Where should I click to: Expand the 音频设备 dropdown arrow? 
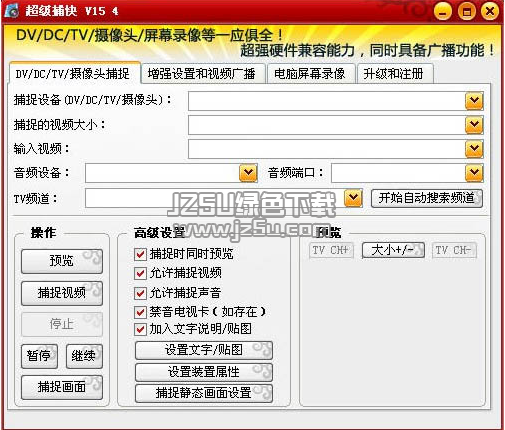pos(248,173)
